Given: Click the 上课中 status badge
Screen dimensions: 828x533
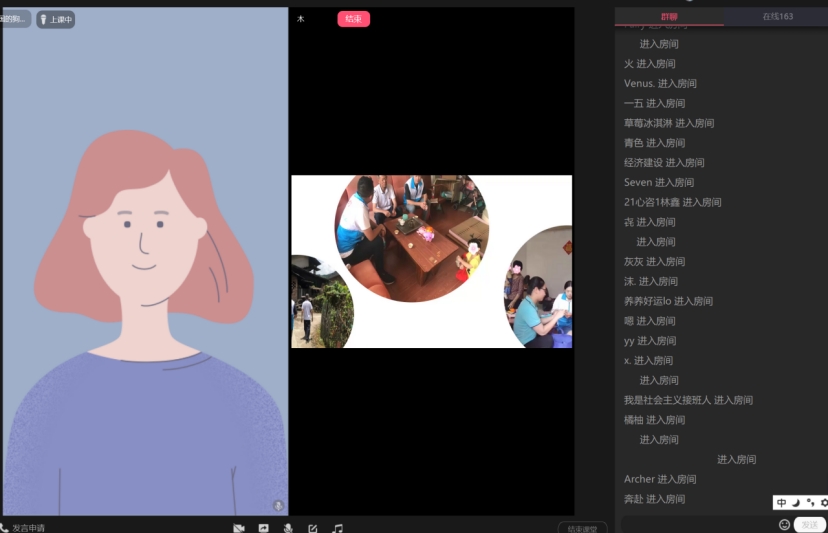Looking at the screenshot, I should tap(56, 19).
